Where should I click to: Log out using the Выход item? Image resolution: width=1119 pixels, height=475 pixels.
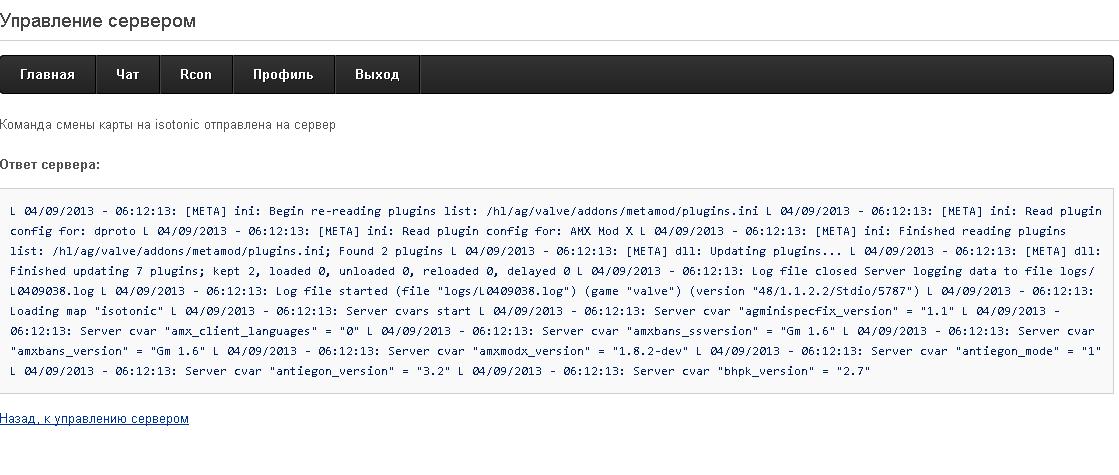(377, 75)
